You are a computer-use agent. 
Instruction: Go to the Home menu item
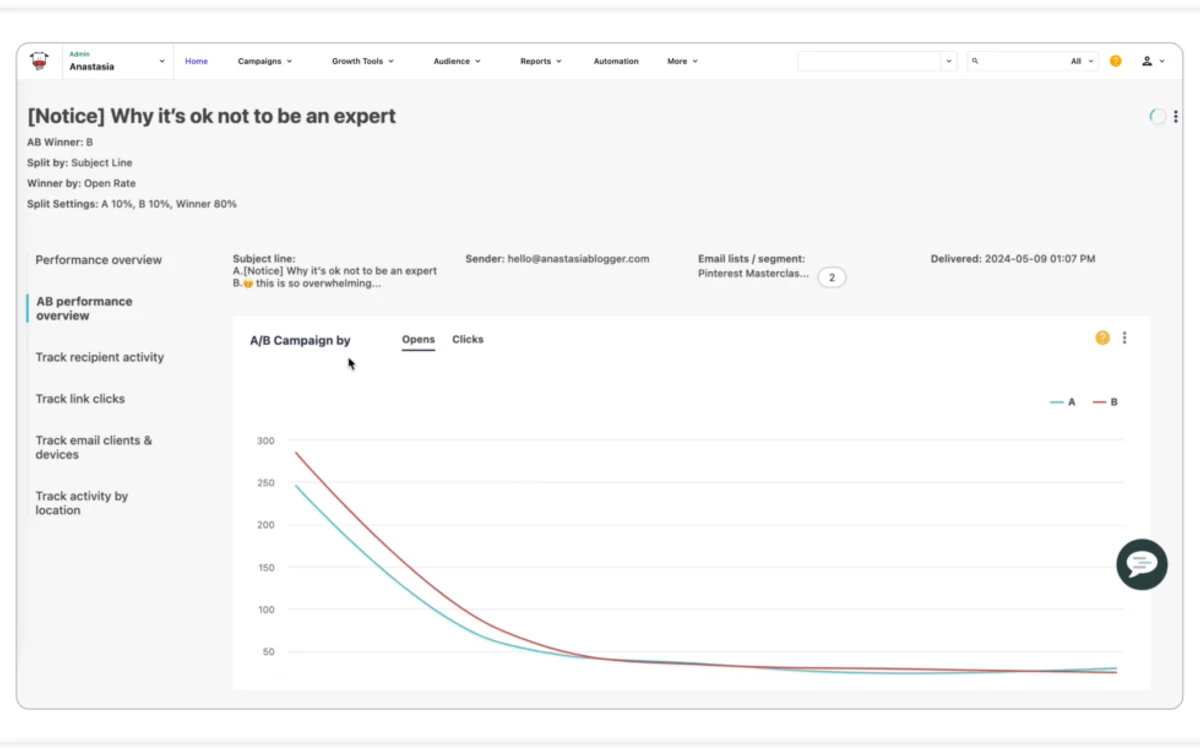[x=196, y=61]
